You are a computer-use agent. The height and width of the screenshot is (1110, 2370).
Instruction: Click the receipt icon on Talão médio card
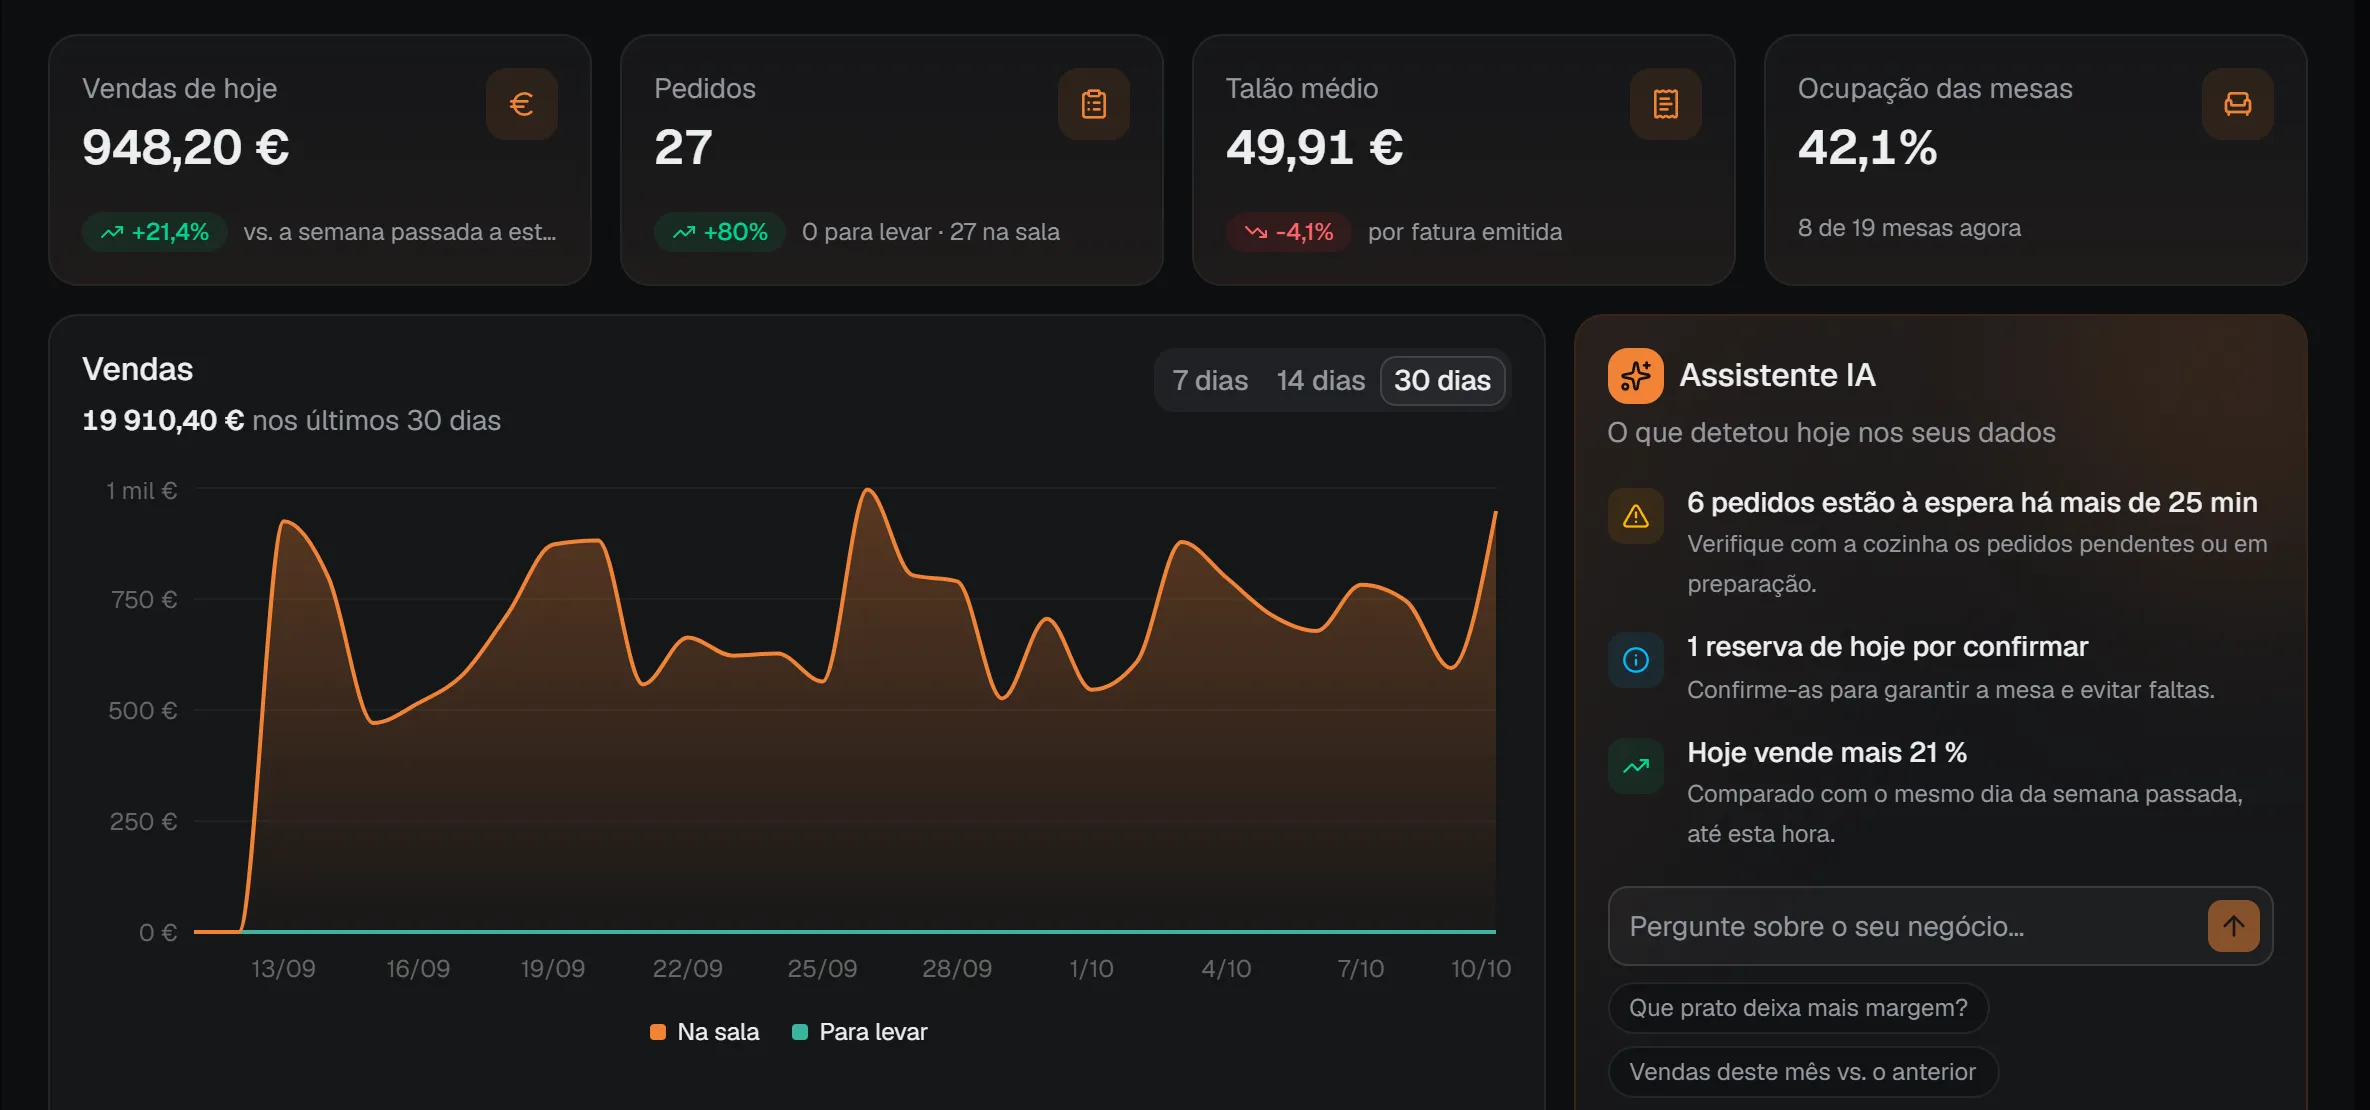[1665, 104]
